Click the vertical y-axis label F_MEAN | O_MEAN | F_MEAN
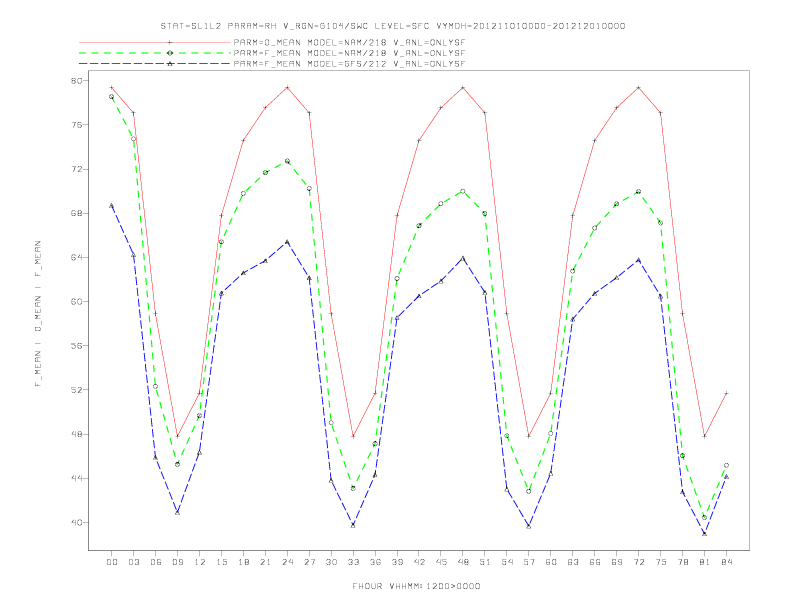 pyautogui.click(x=38, y=314)
